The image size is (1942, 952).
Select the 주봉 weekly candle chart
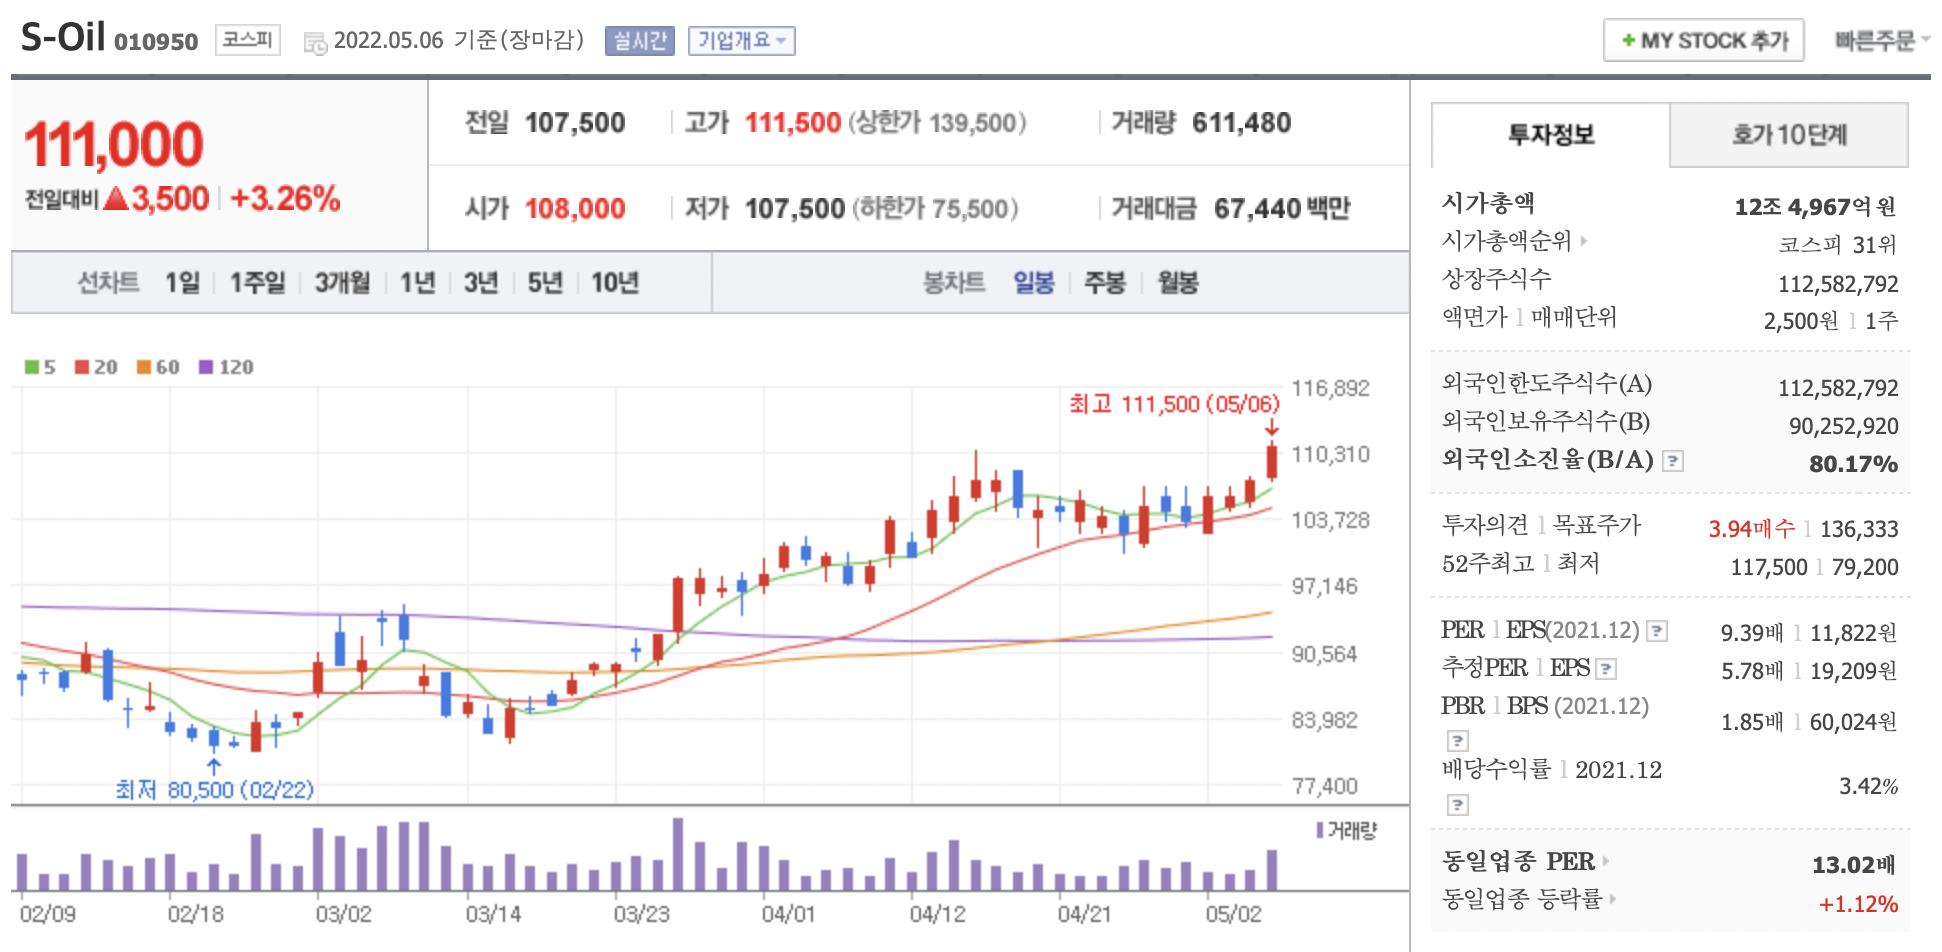[1105, 283]
